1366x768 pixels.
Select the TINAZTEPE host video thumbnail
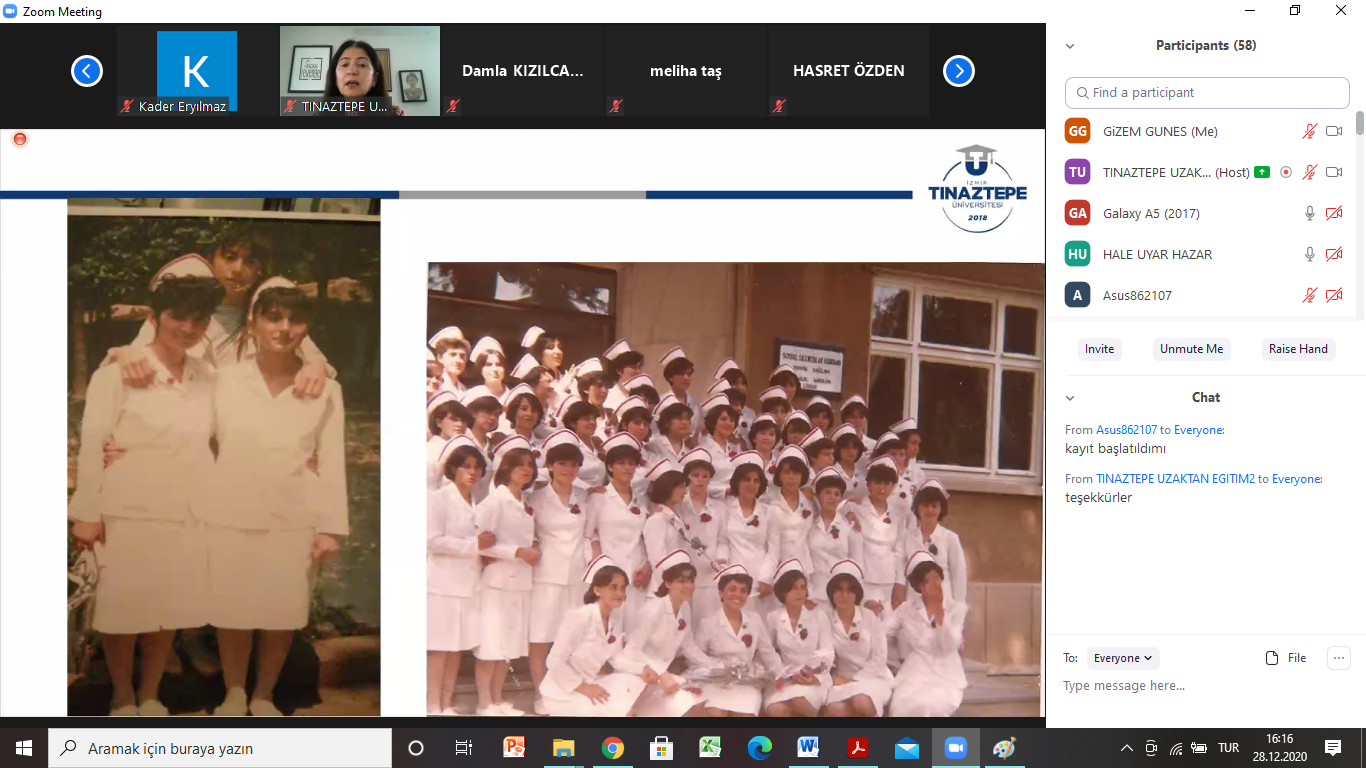point(359,71)
